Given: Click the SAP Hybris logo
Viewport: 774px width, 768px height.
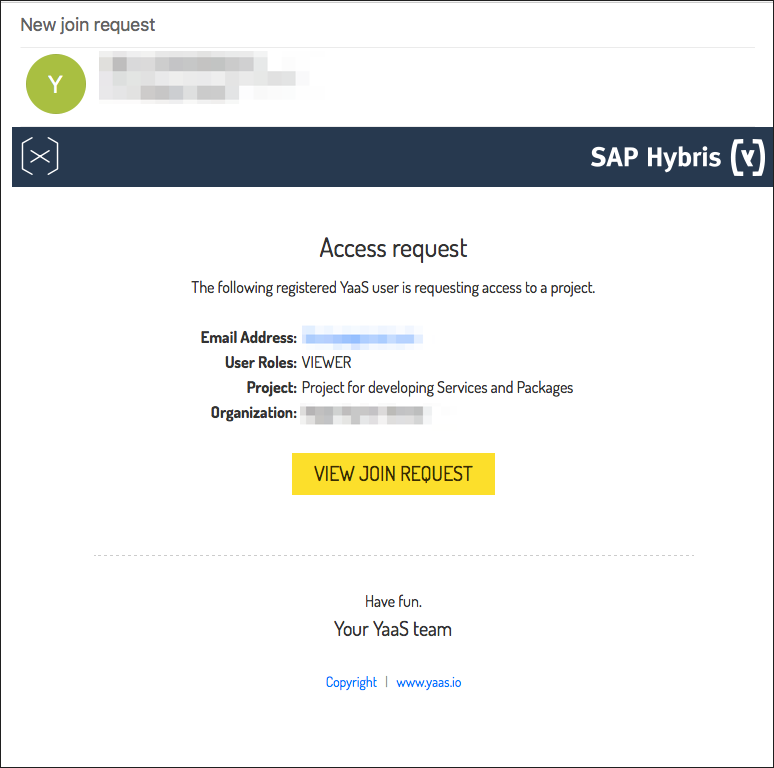Looking at the screenshot, I should [678, 157].
